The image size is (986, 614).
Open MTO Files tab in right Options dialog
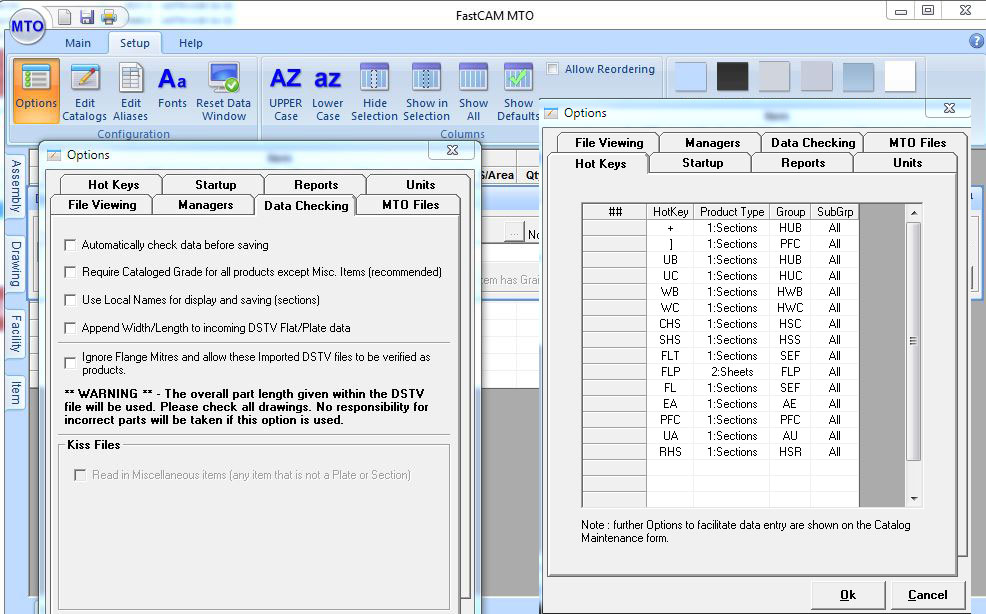917,143
